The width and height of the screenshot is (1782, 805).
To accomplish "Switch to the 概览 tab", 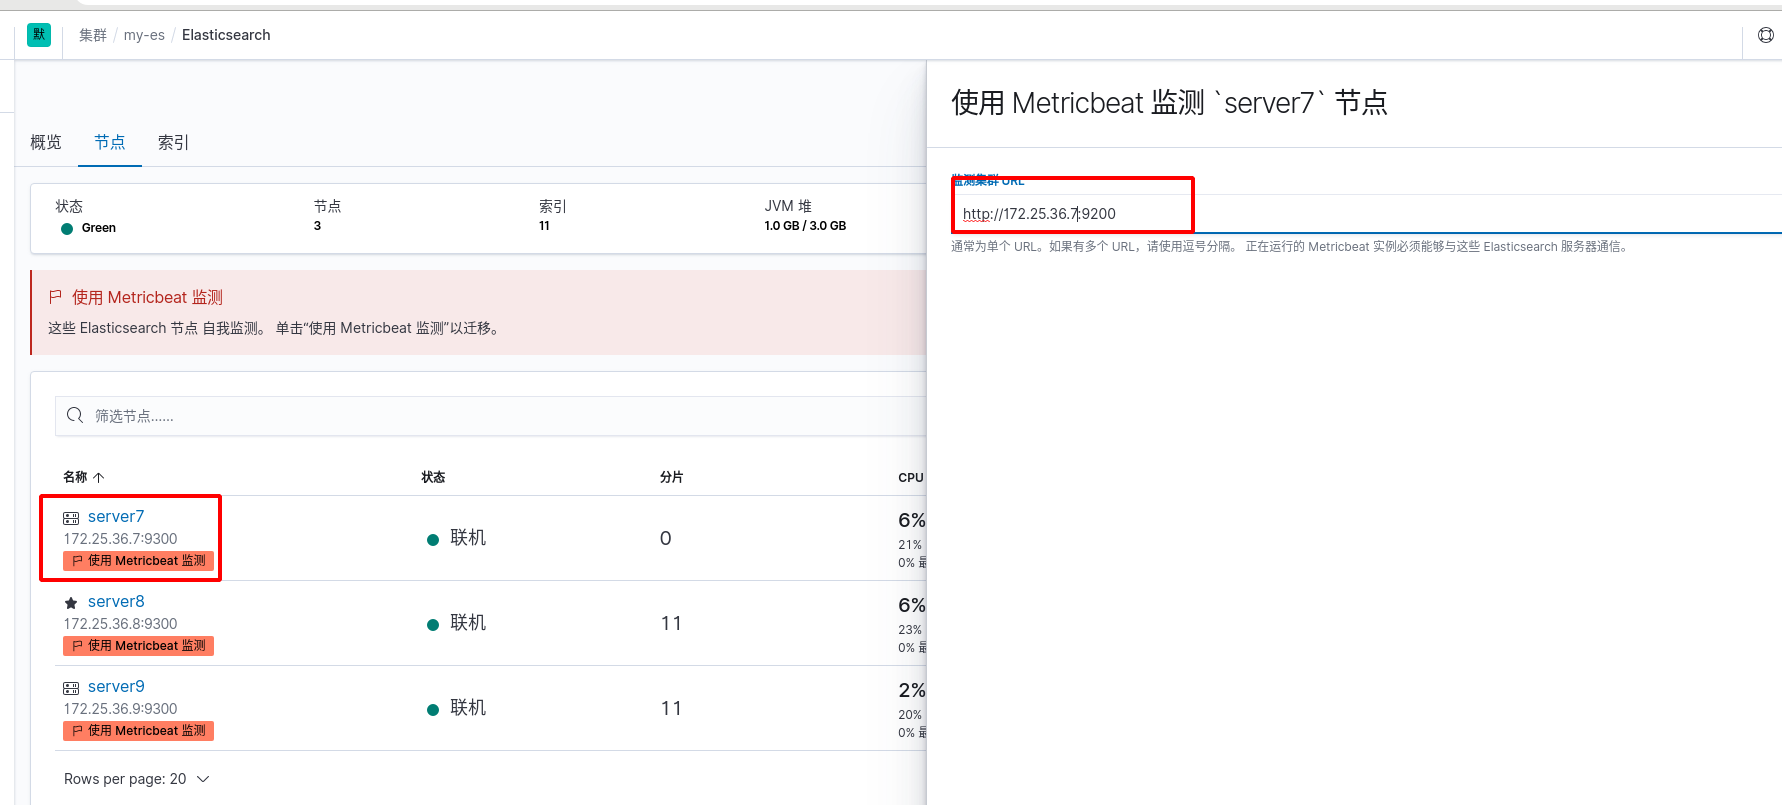I will click(x=46, y=142).
